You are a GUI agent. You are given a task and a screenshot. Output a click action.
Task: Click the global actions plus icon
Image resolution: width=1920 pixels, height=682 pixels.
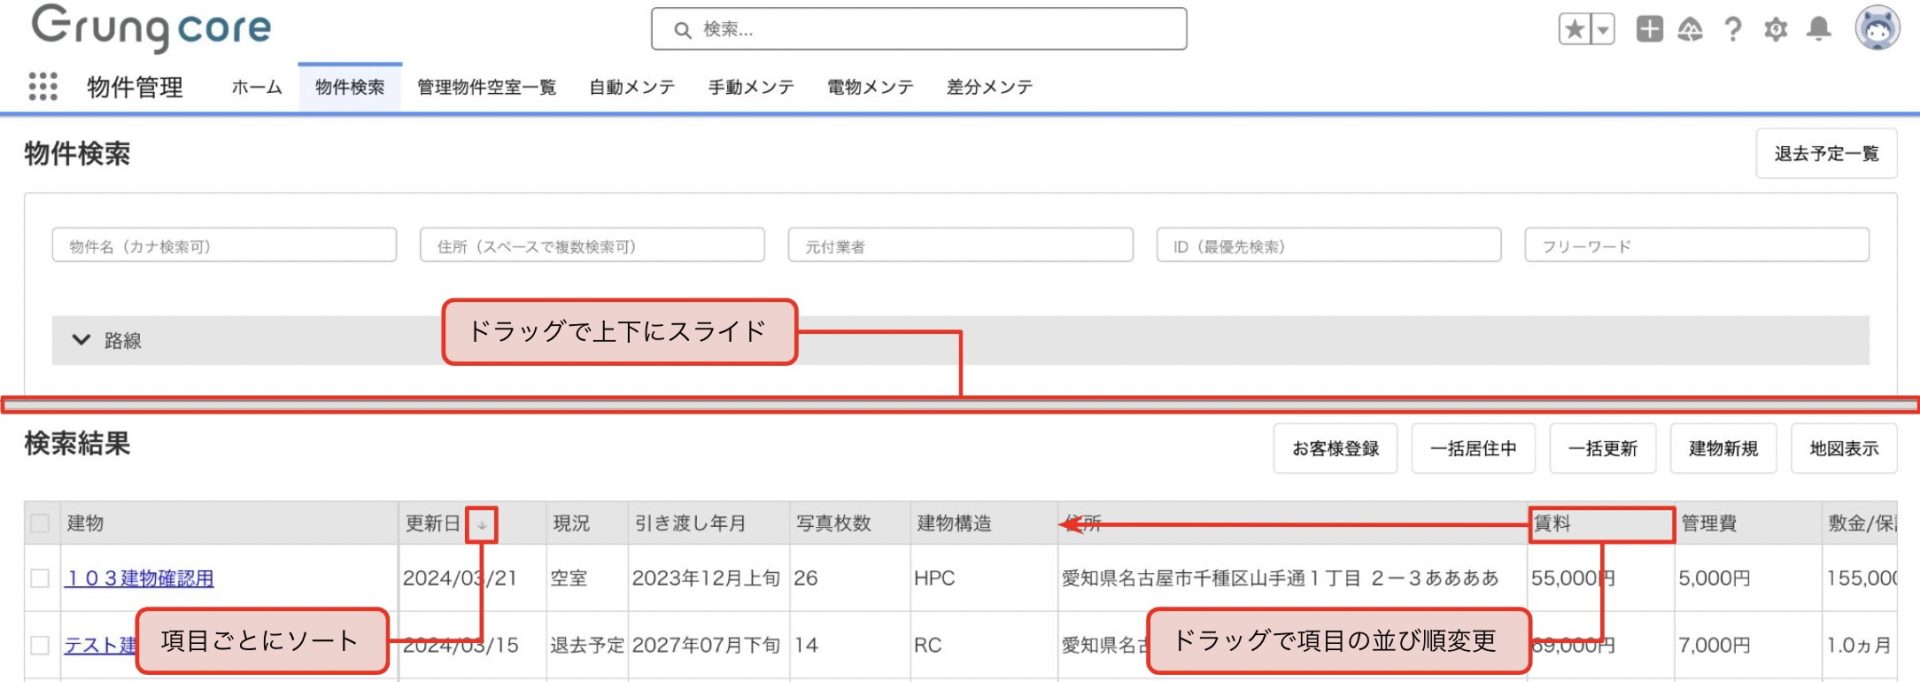pos(1649,29)
